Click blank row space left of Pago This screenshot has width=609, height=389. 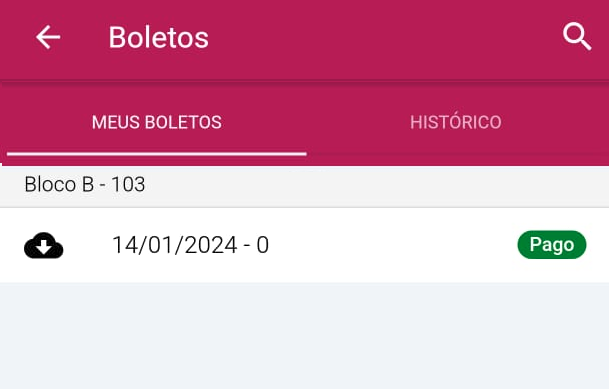click(x=392, y=245)
